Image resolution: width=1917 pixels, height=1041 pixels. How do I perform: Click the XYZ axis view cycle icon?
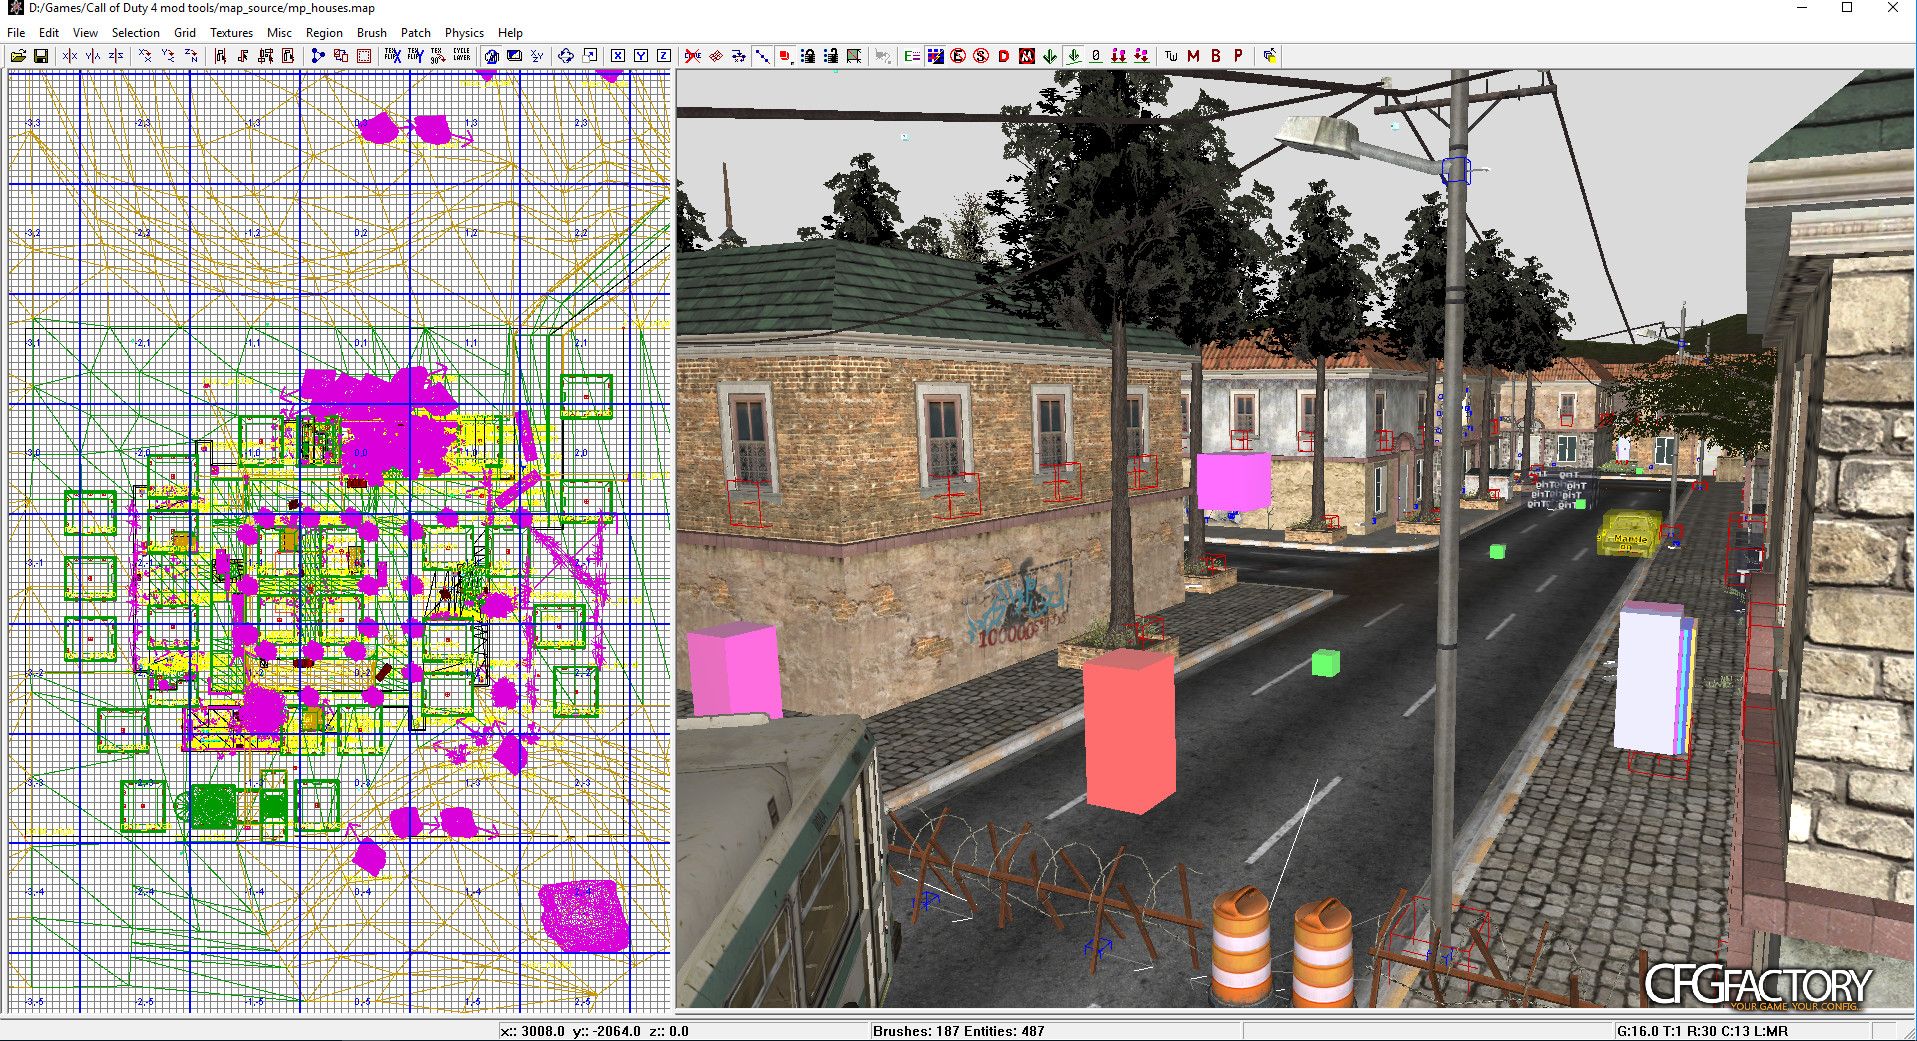[x=537, y=56]
